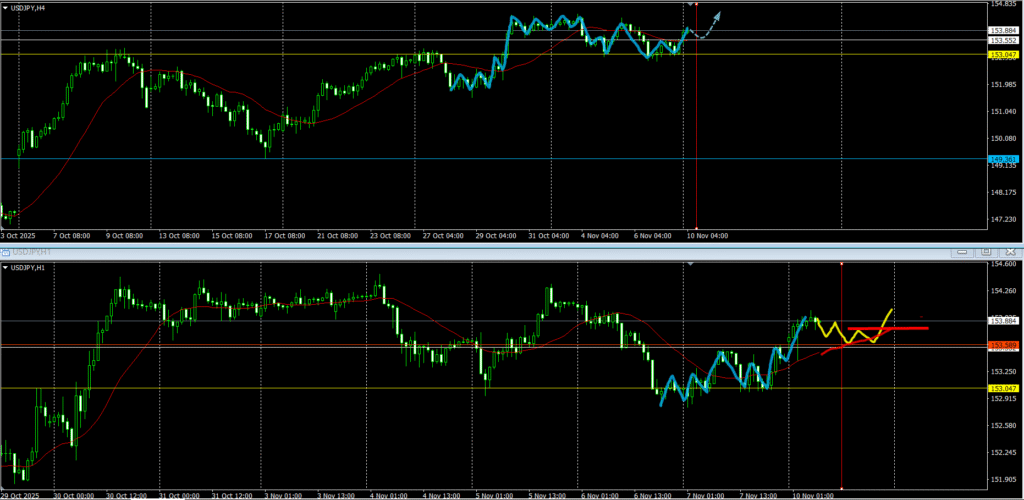Click the yellow 153.047 price label on H4
The height and width of the screenshot is (500, 1024).
(1003, 55)
